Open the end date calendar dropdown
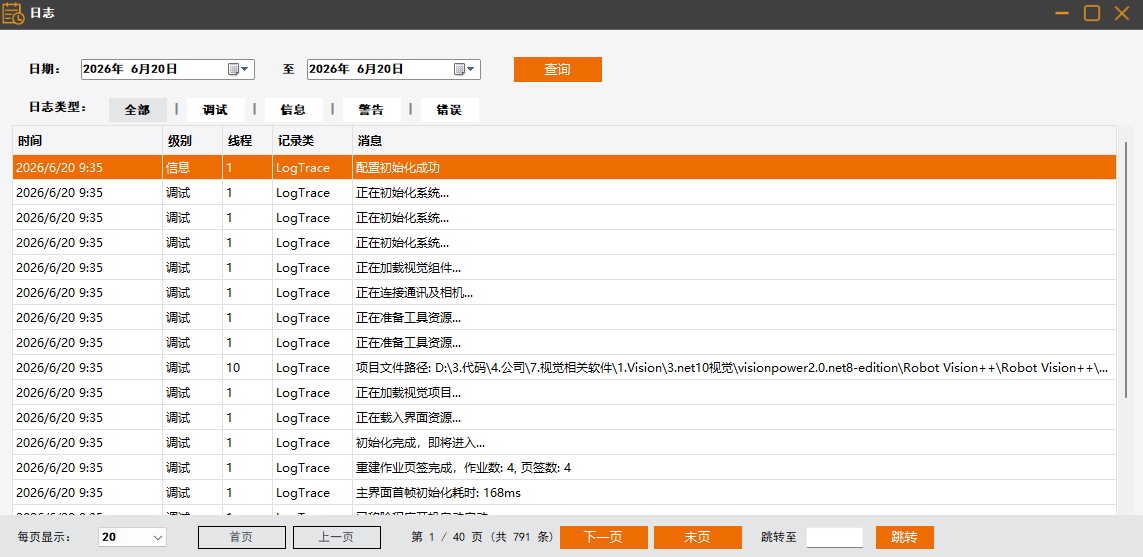The image size is (1143, 557). click(x=464, y=69)
